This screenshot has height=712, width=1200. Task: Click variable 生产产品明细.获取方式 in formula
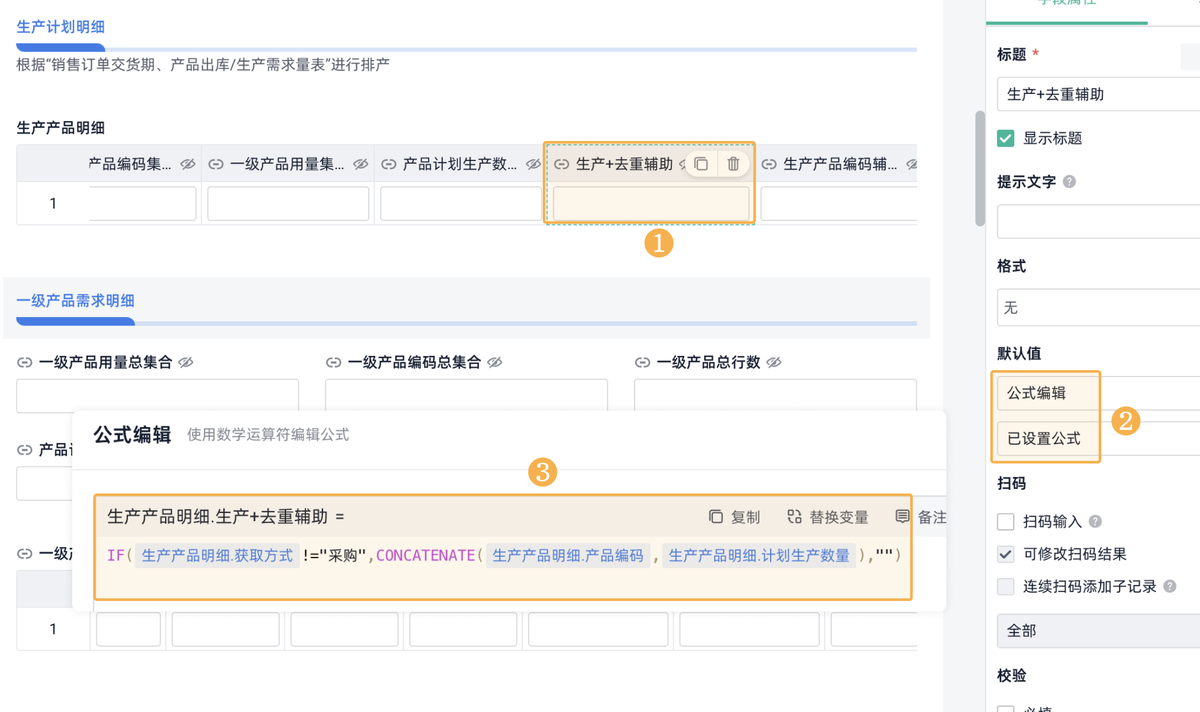point(217,555)
